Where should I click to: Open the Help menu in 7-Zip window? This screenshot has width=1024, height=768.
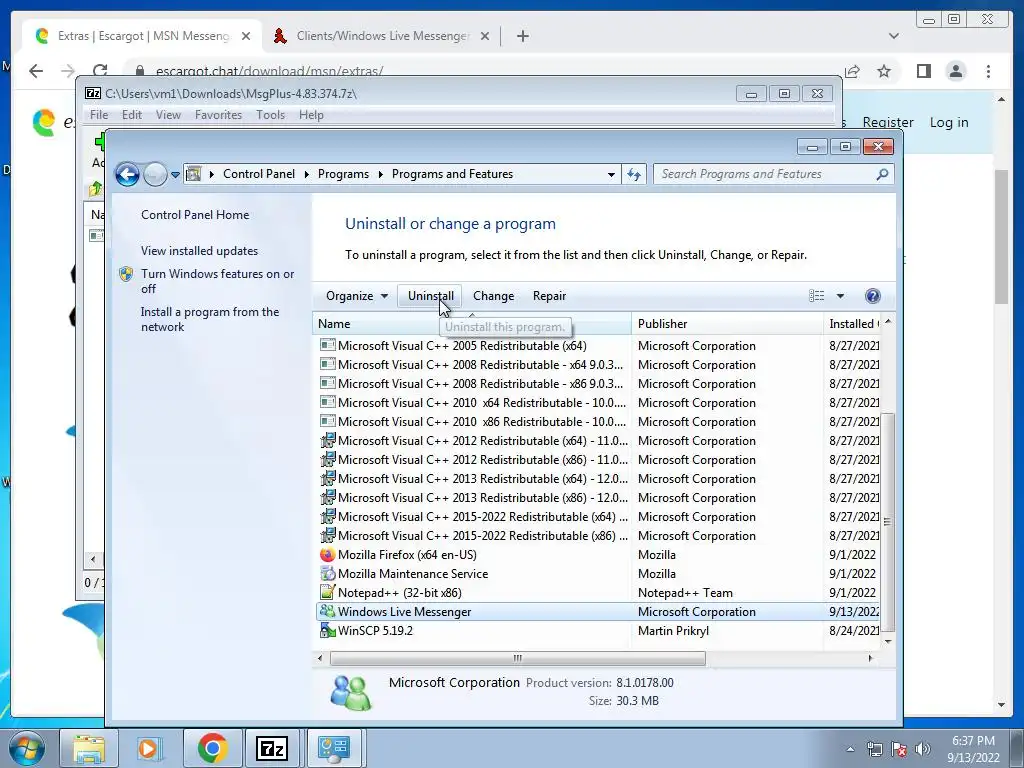[x=311, y=115]
